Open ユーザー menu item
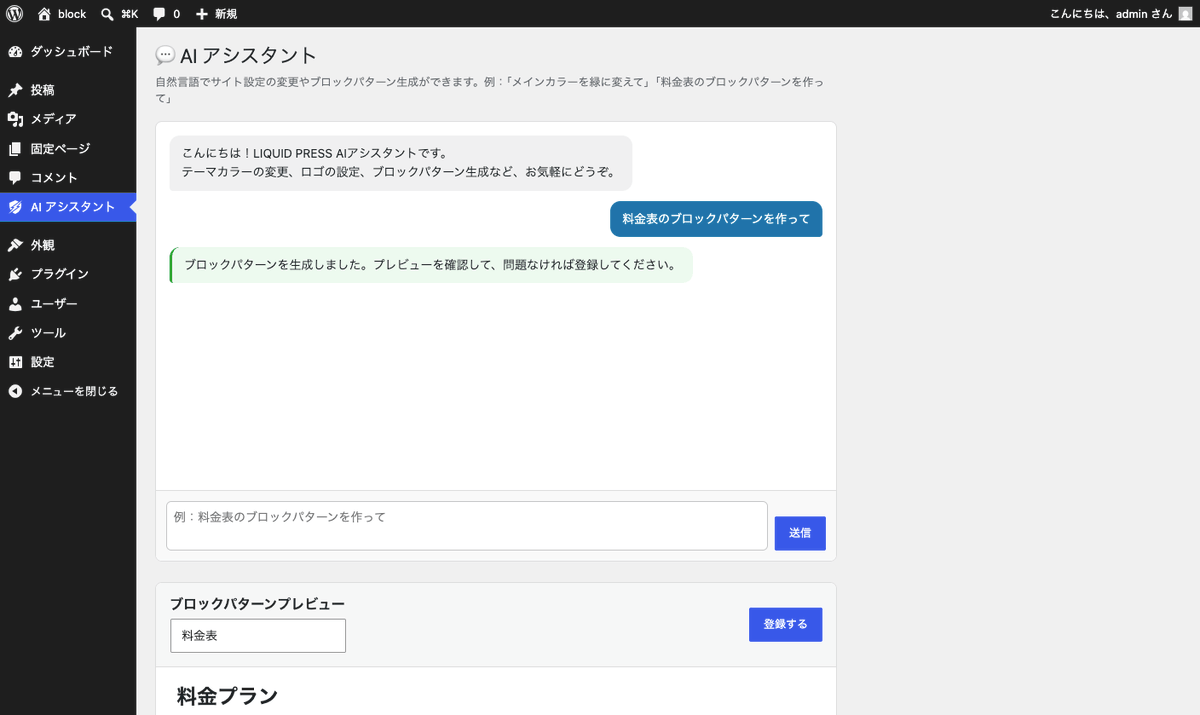The width and height of the screenshot is (1200, 715). (x=68, y=304)
